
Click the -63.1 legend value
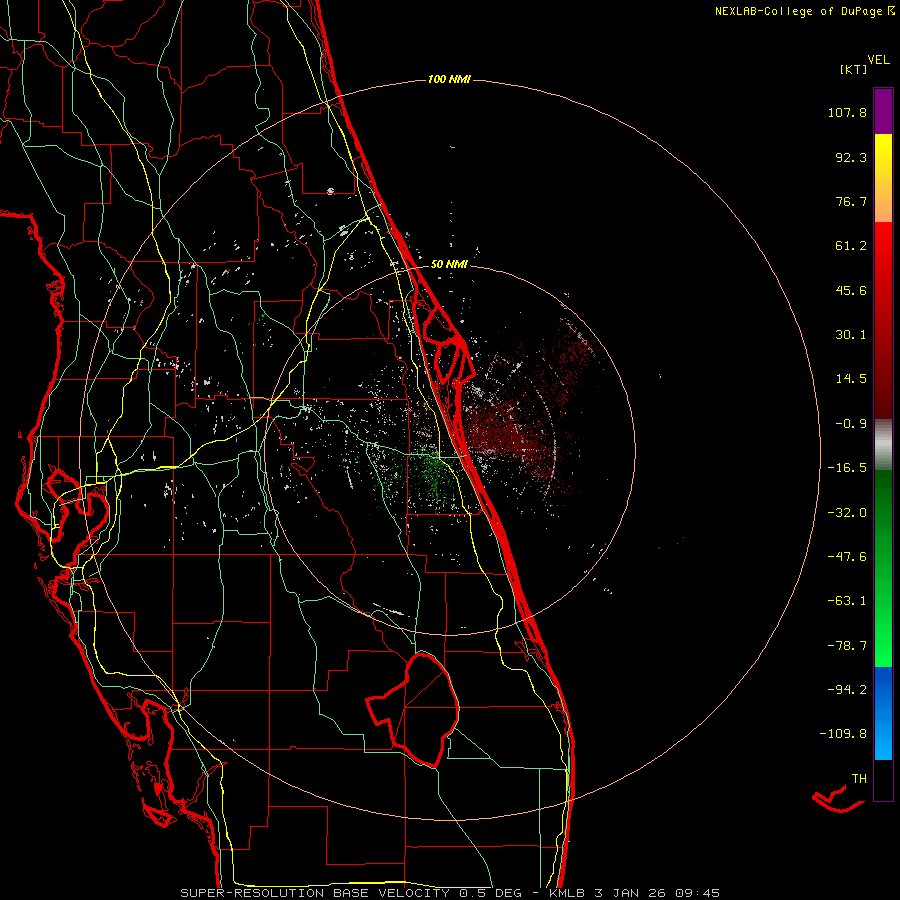[x=847, y=601]
